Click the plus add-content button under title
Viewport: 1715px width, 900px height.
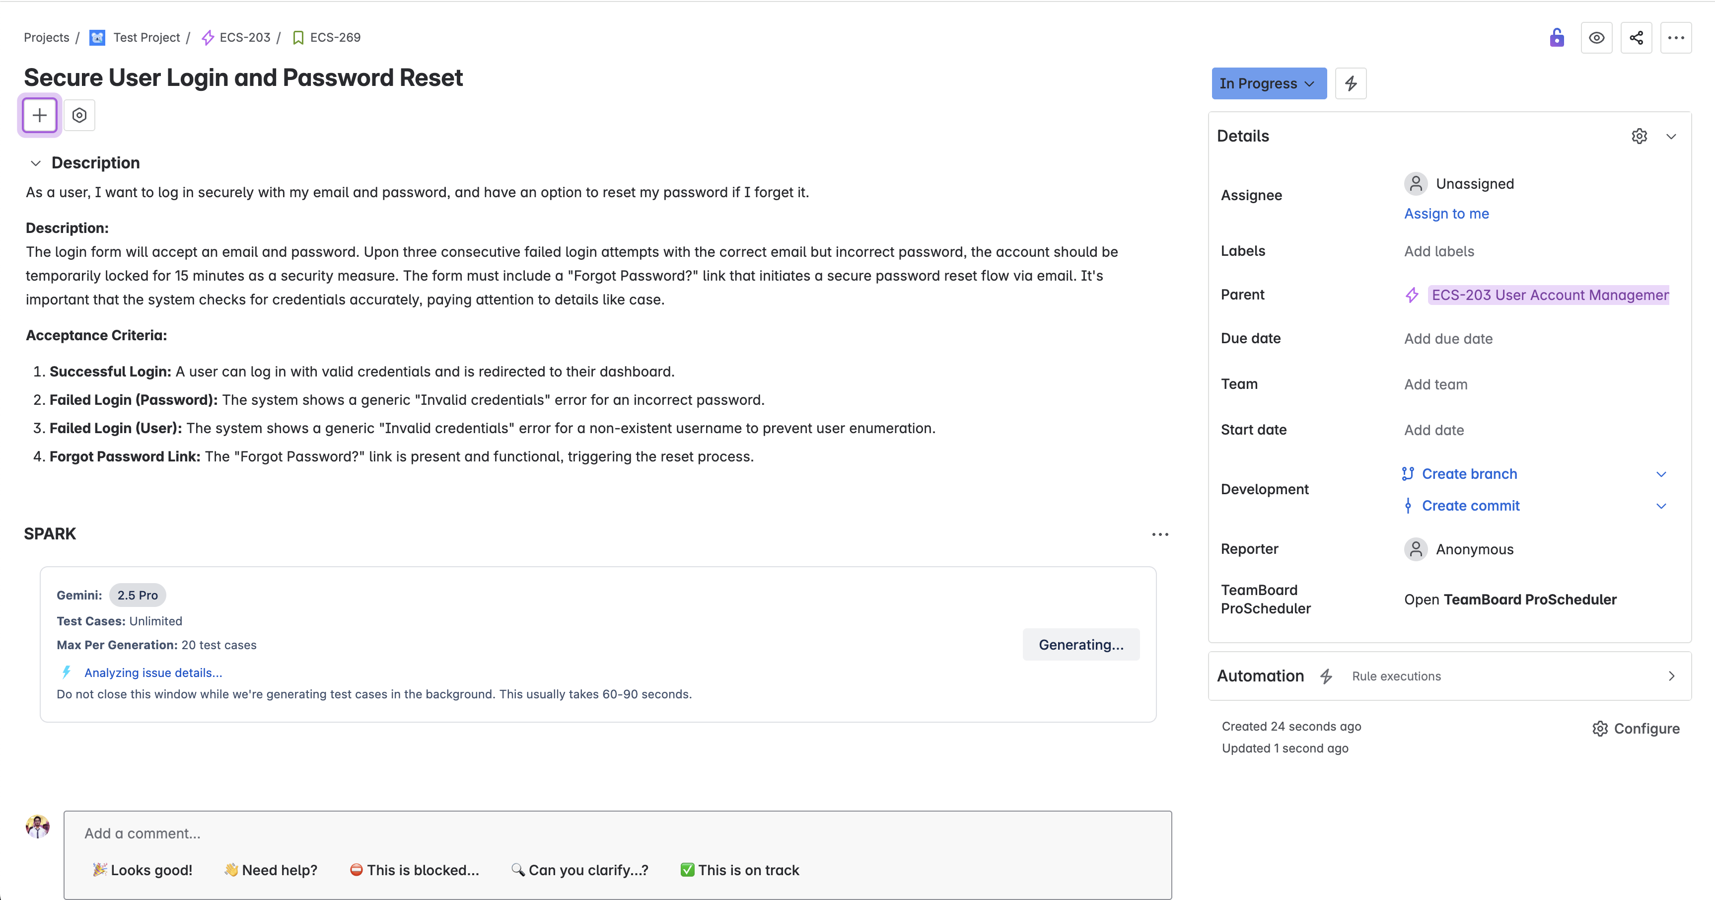coord(40,115)
